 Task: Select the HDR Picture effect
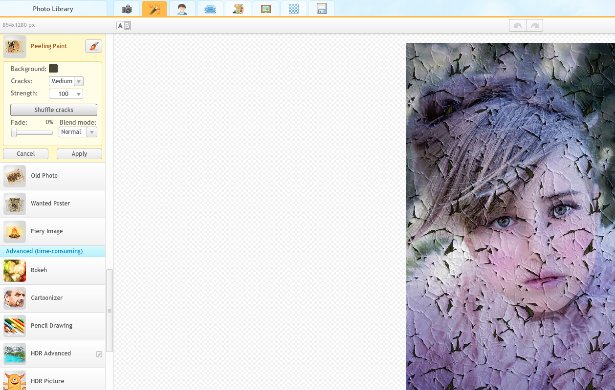53,380
